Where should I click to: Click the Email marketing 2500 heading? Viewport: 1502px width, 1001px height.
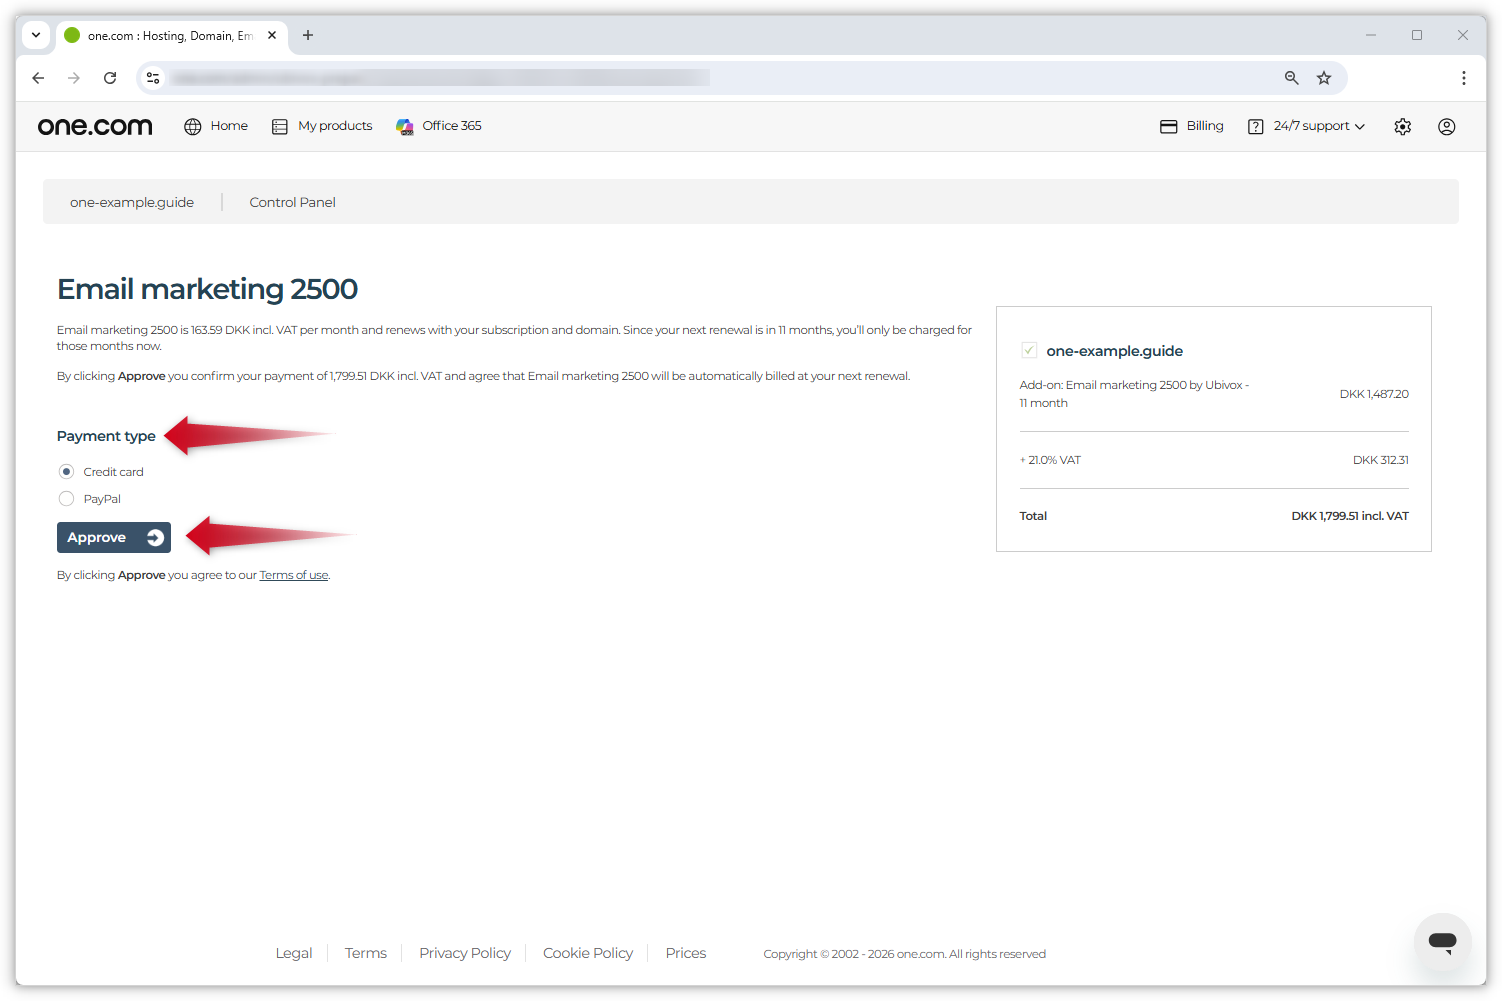pos(207,289)
